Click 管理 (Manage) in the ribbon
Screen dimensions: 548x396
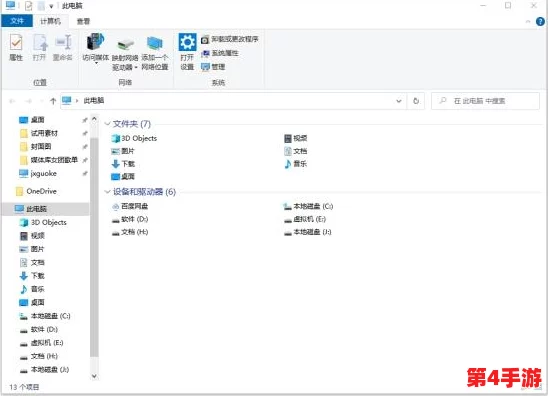click(x=213, y=67)
